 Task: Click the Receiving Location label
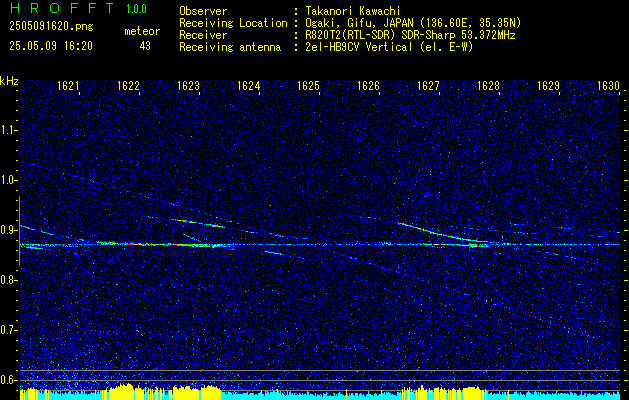pos(233,23)
